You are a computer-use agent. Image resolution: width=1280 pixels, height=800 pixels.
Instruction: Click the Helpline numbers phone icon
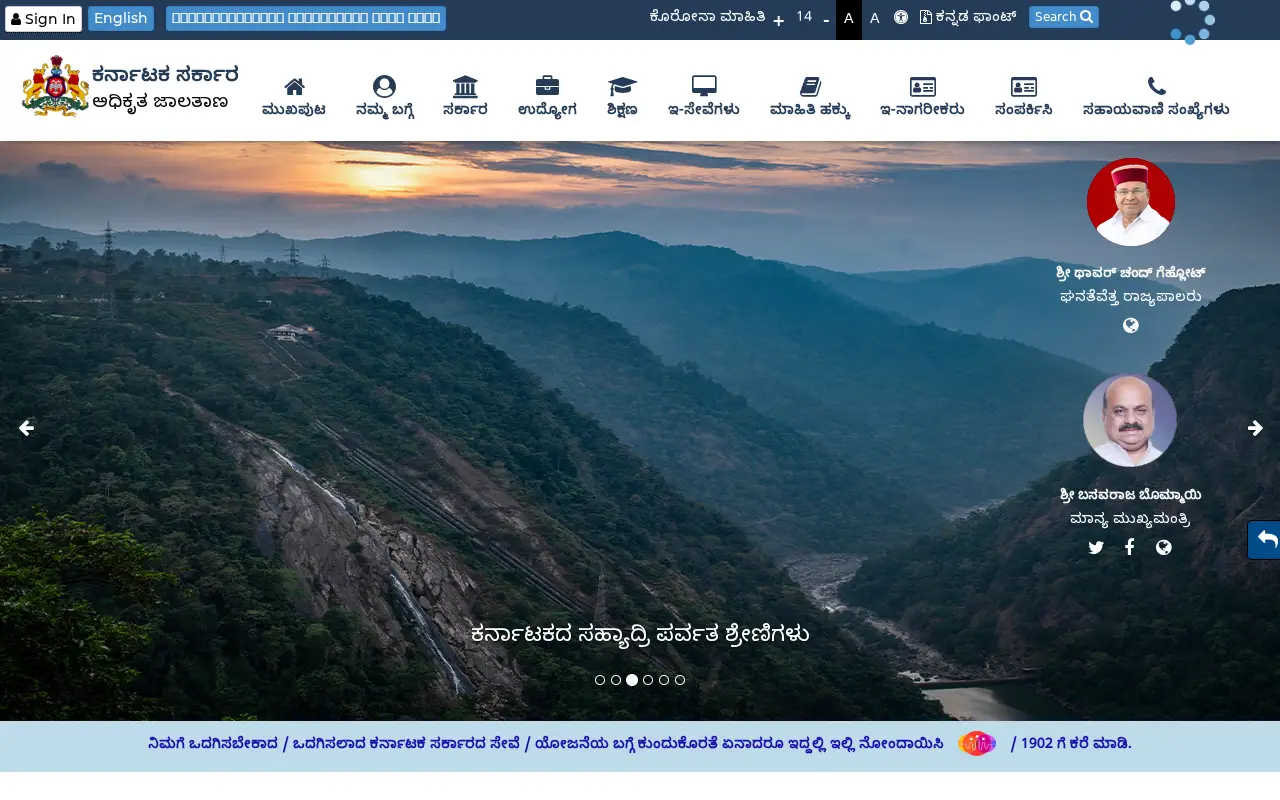coord(1156,86)
